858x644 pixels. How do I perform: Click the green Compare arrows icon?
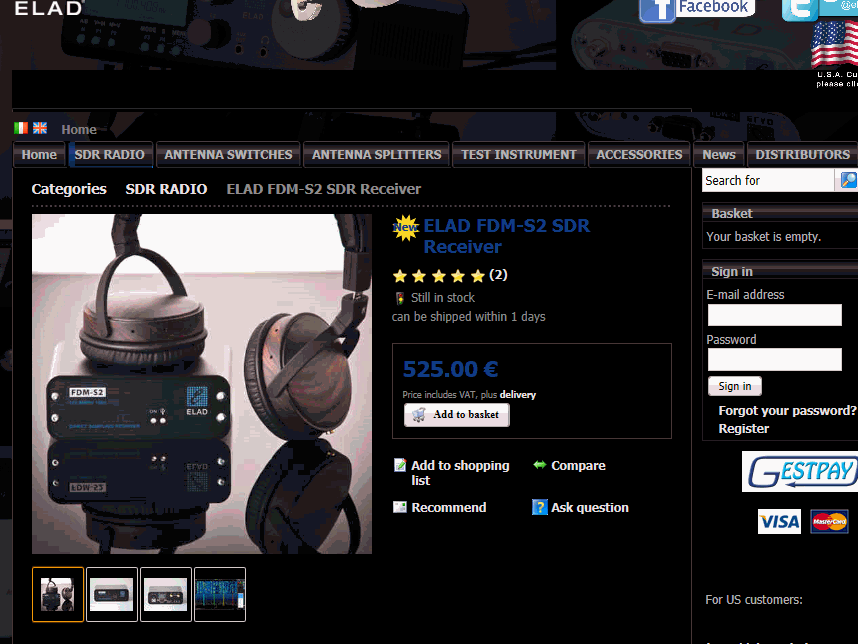[x=540, y=465]
